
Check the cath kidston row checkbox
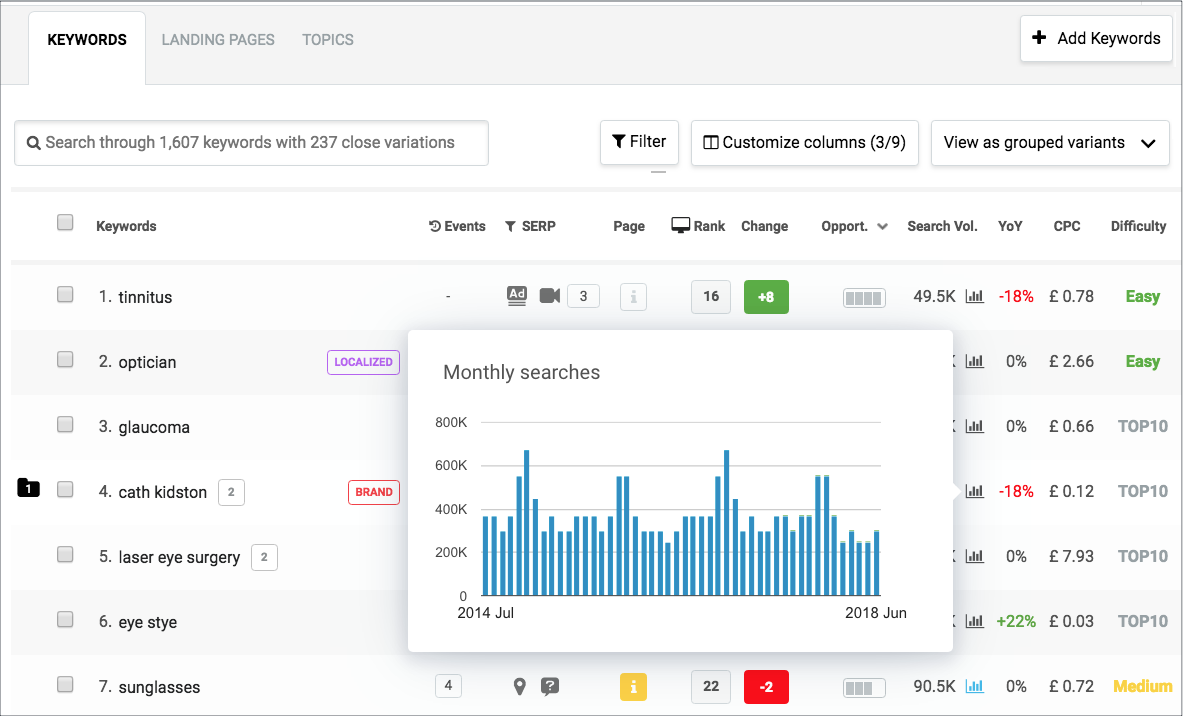(x=65, y=489)
